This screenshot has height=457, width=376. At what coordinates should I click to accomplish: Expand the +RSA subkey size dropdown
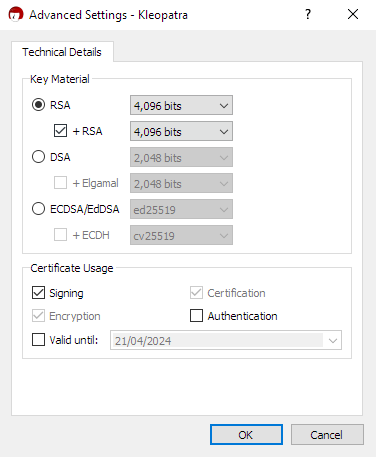pyautogui.click(x=181, y=131)
